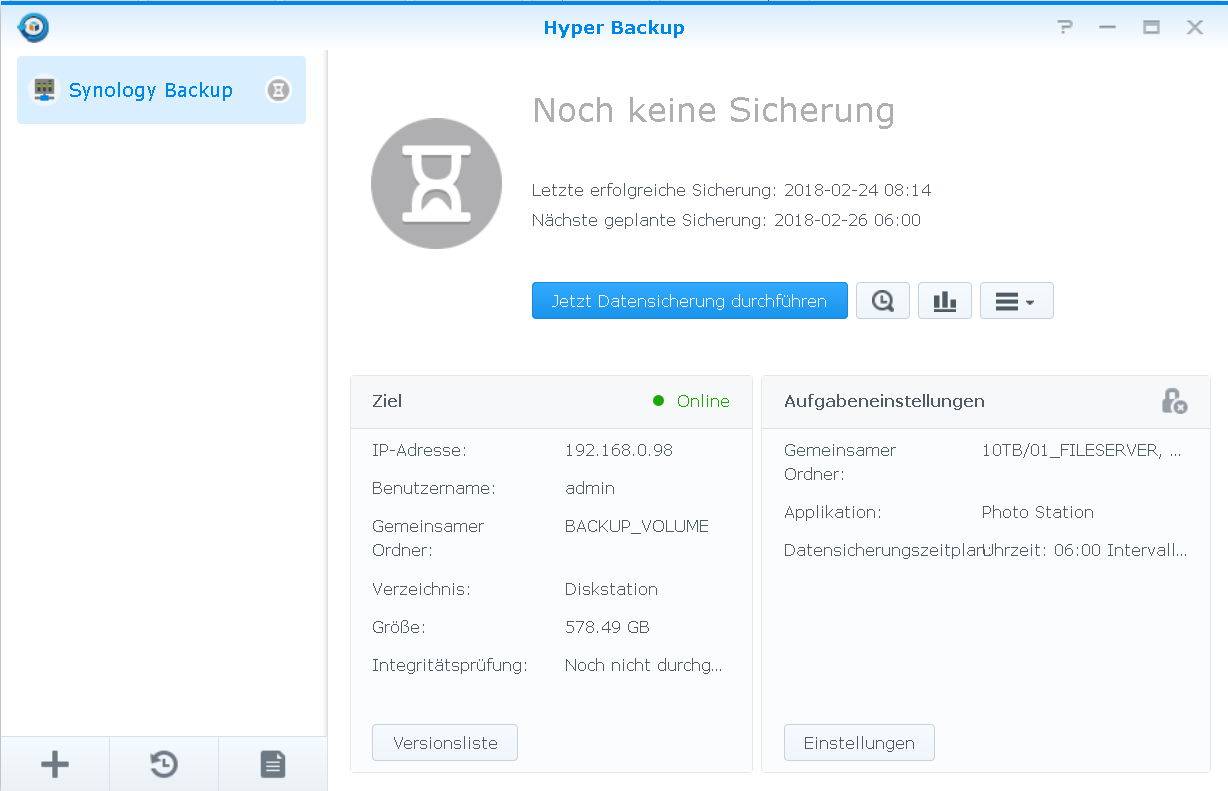Screen dimensions: 1228x791
Task: Click the 10TB/01_FILESERVER shared folder value
Action: tap(1082, 450)
